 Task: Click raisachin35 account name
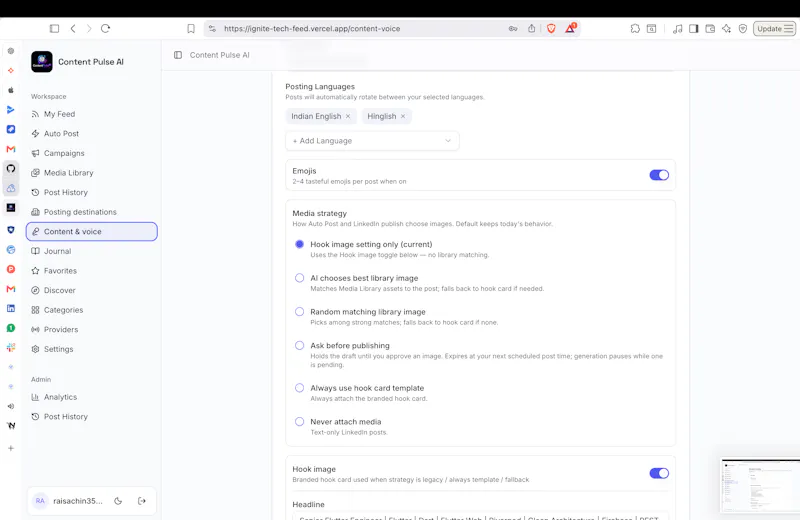[78, 501]
